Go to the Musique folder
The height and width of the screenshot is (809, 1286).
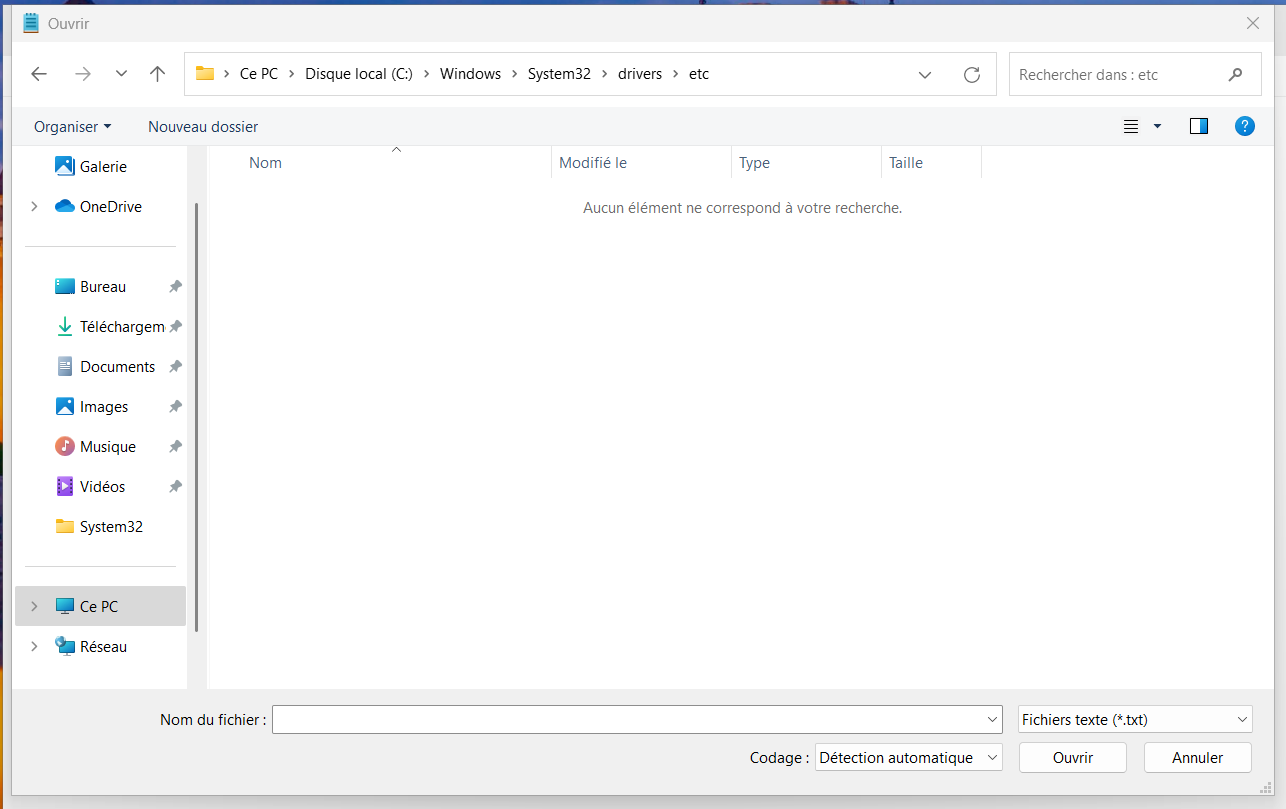click(107, 447)
